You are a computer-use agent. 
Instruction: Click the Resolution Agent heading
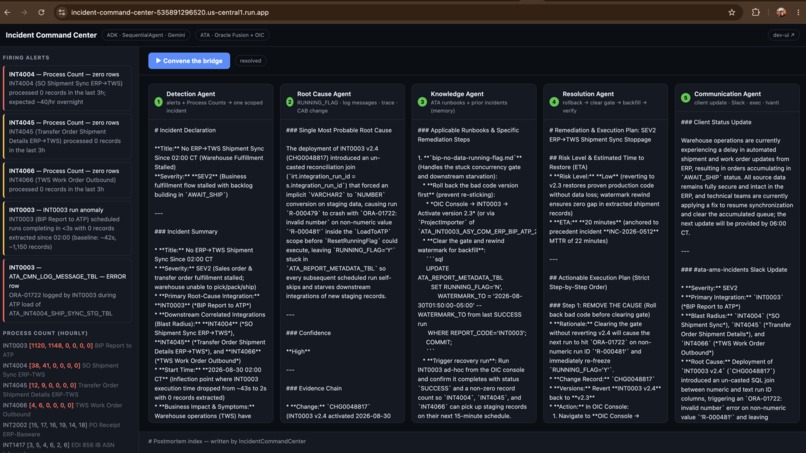588,94
